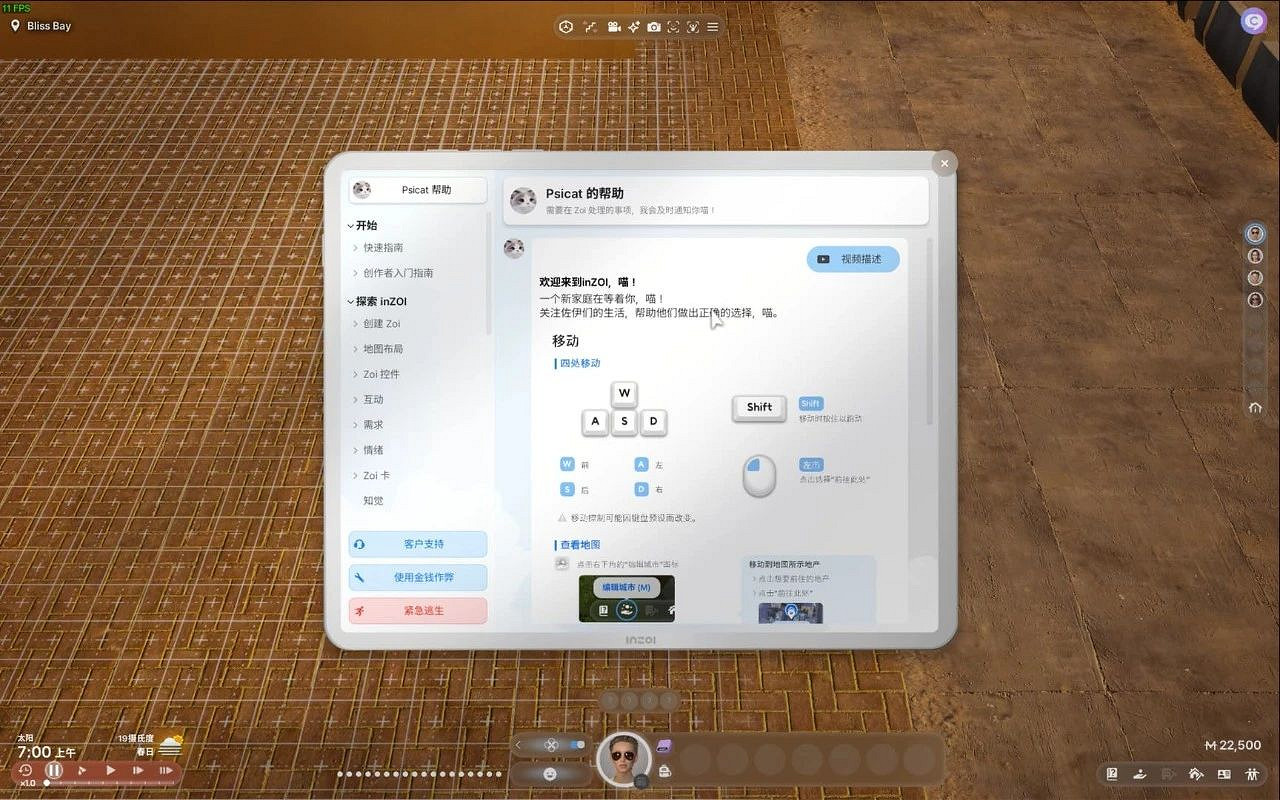Collapse the 探索 inZOI section
This screenshot has width=1280, height=800.
pyautogui.click(x=351, y=302)
